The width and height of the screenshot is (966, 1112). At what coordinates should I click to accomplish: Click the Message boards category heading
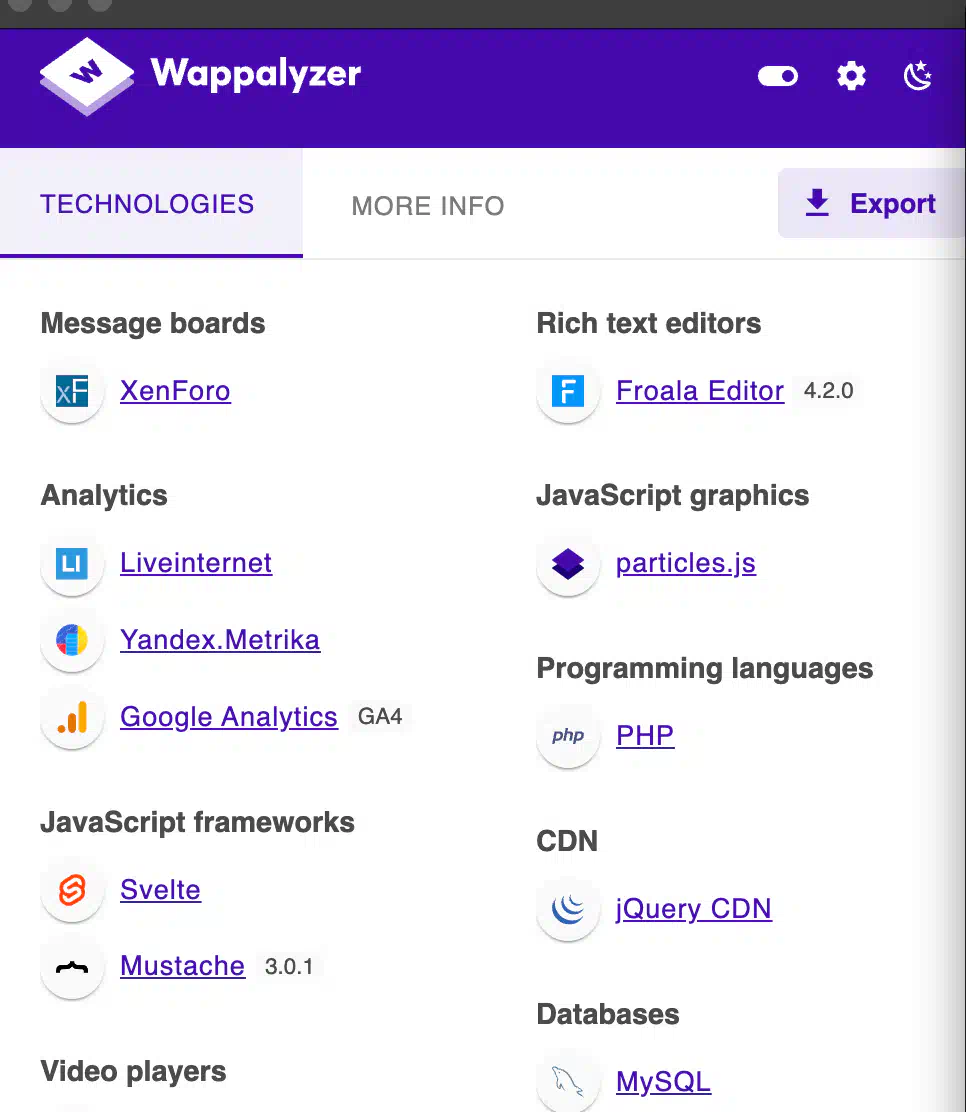click(x=152, y=323)
